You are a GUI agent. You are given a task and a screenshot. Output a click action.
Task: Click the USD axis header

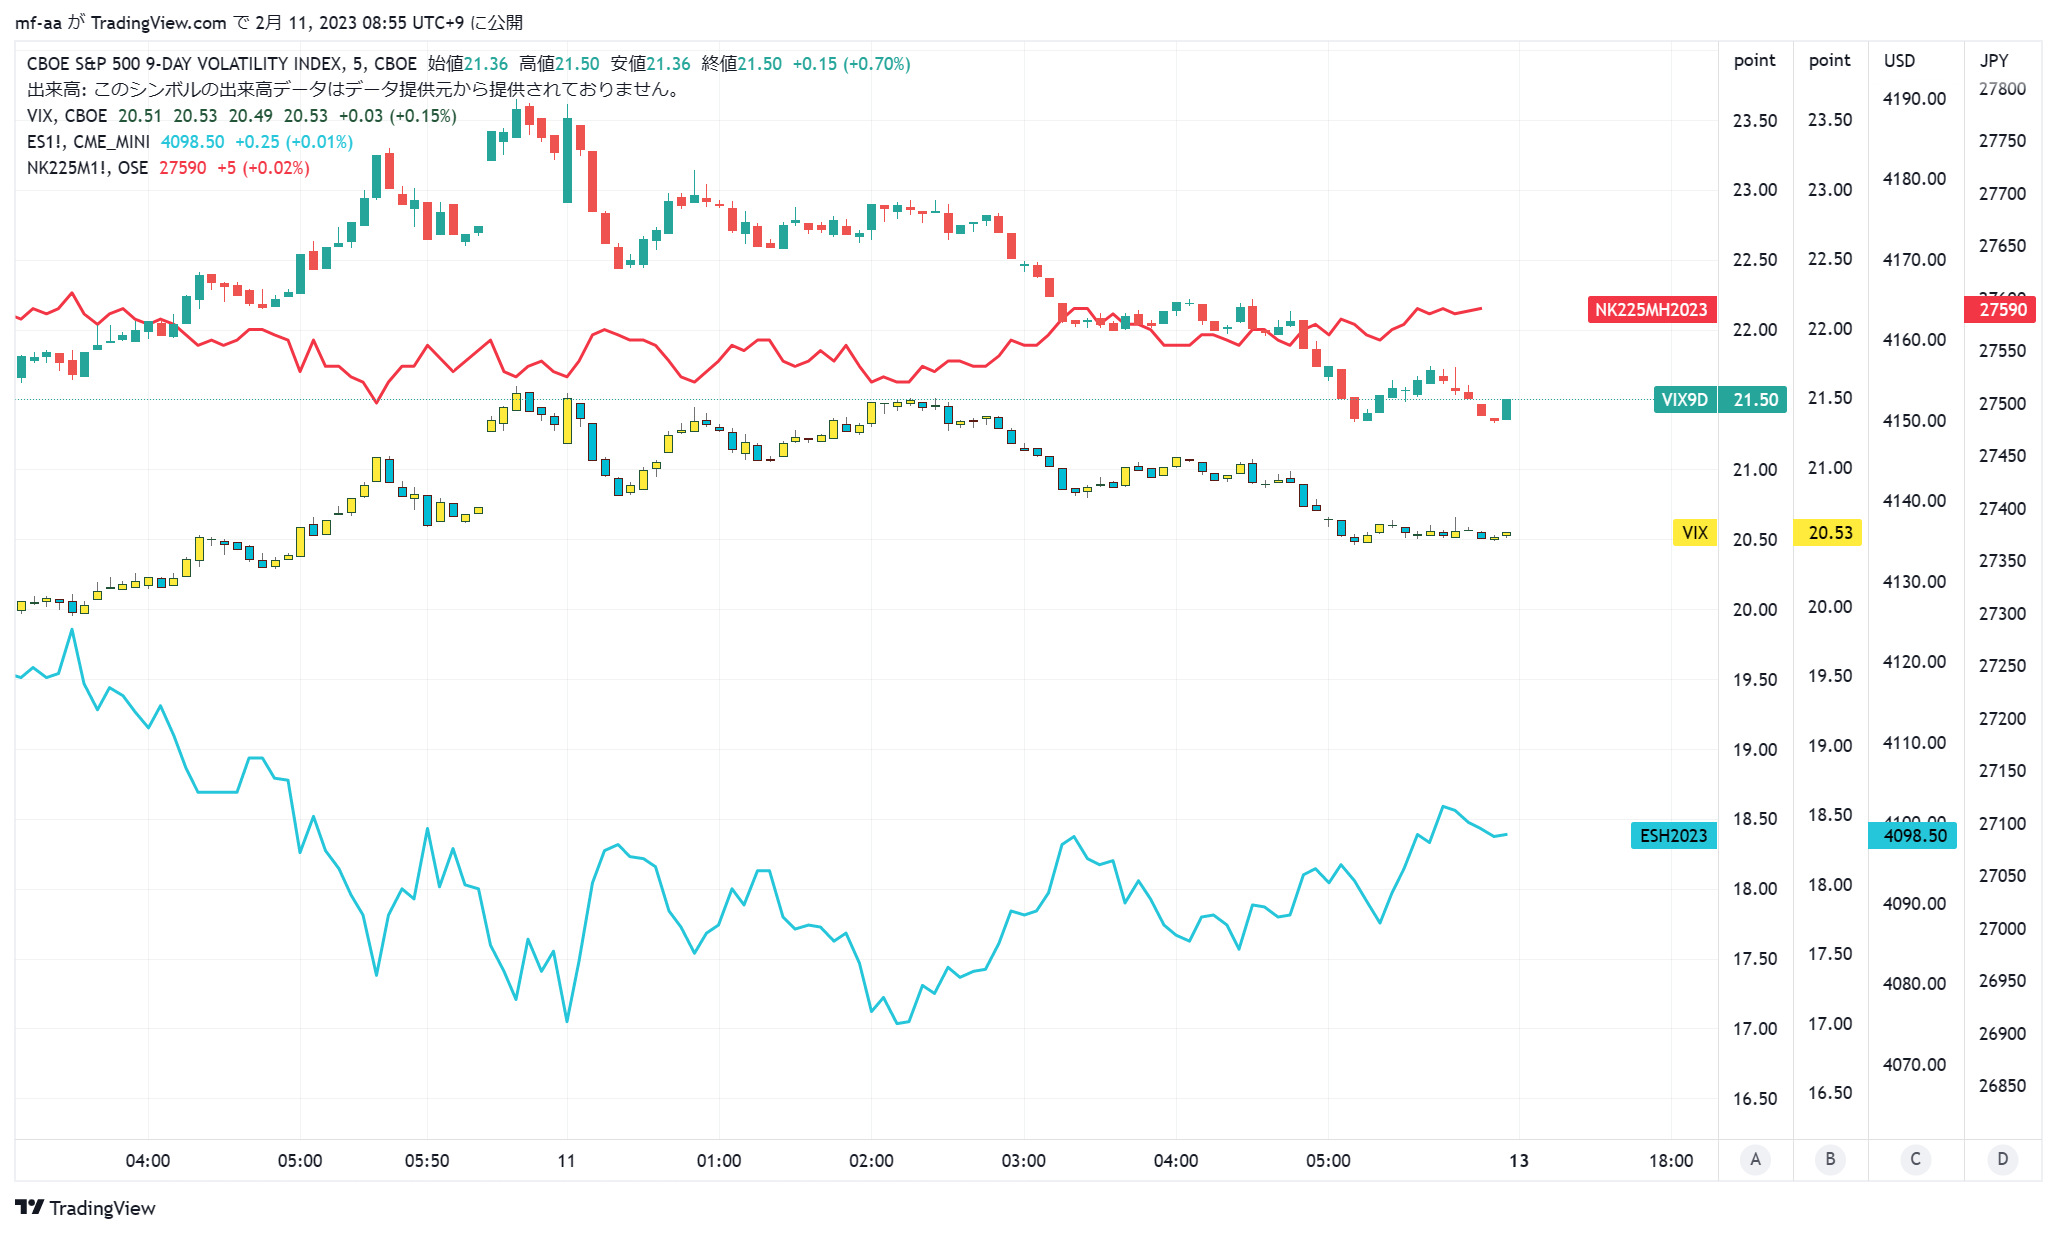coord(1899,61)
